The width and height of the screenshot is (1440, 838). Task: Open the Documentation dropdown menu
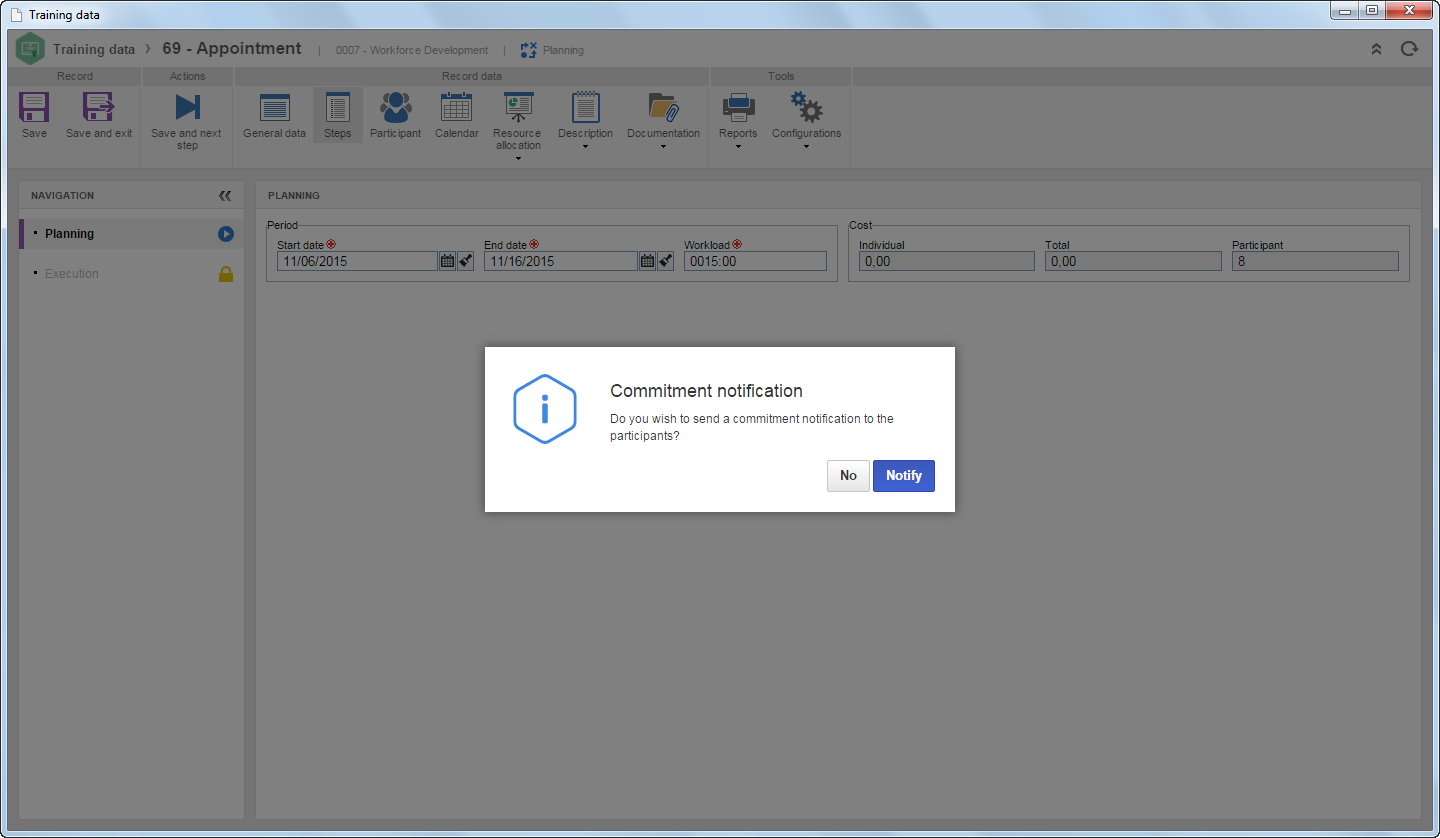click(663, 121)
